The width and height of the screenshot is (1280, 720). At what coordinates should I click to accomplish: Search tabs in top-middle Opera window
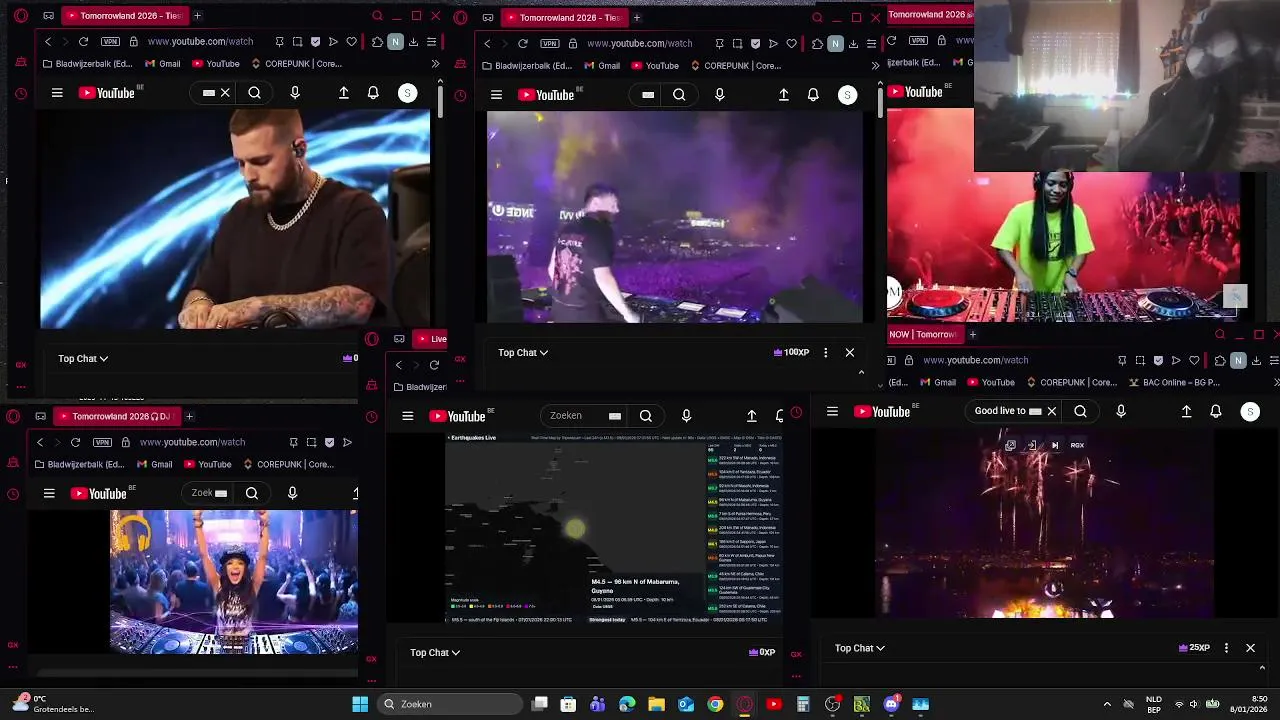pyautogui.click(x=818, y=17)
